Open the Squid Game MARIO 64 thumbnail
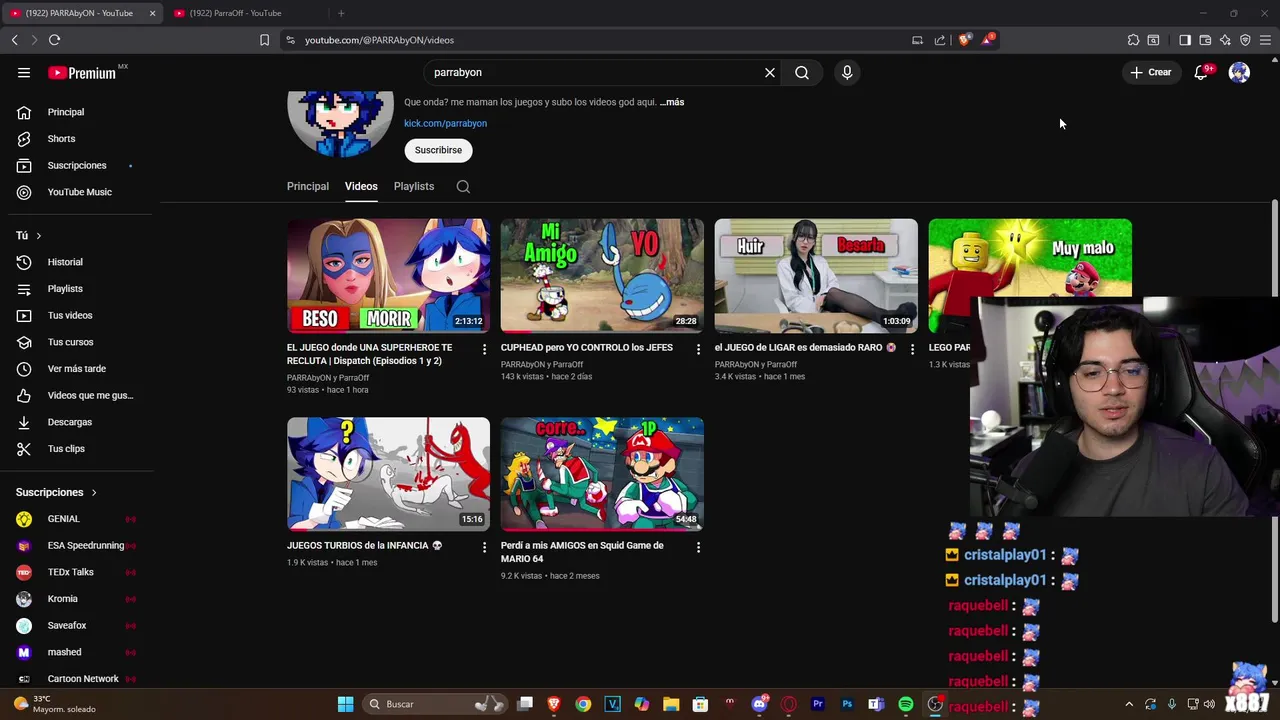The width and height of the screenshot is (1280, 720). (602, 474)
